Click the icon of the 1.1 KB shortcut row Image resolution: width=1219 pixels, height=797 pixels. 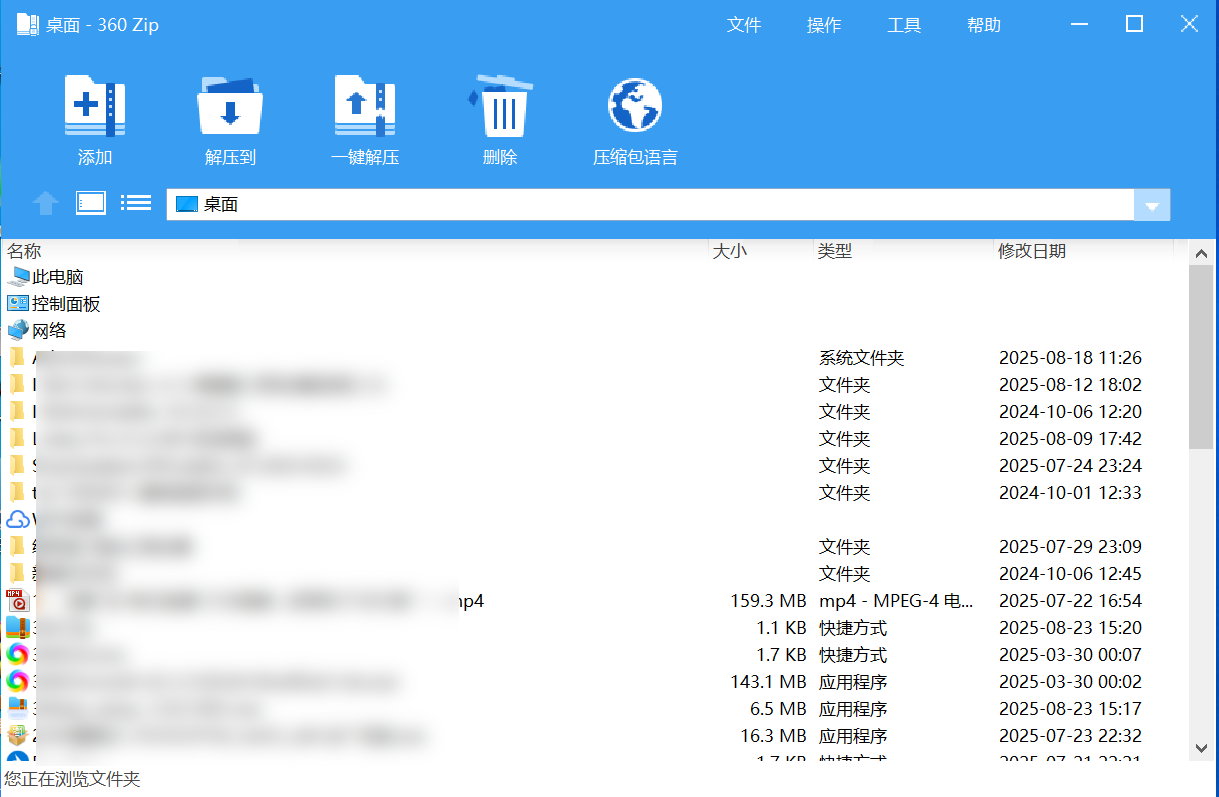[18, 628]
